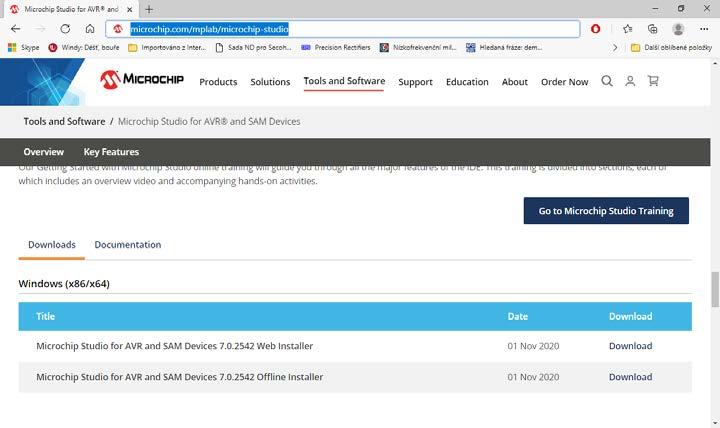Screen dimensions: 720x428
Task: Open the Education menu
Action: tap(467, 82)
